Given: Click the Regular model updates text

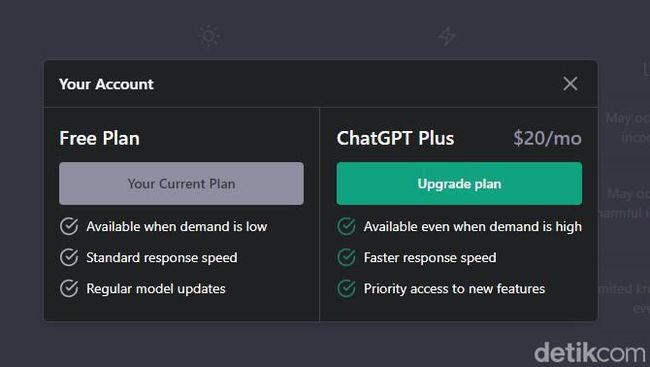Looking at the screenshot, I should tap(156, 289).
